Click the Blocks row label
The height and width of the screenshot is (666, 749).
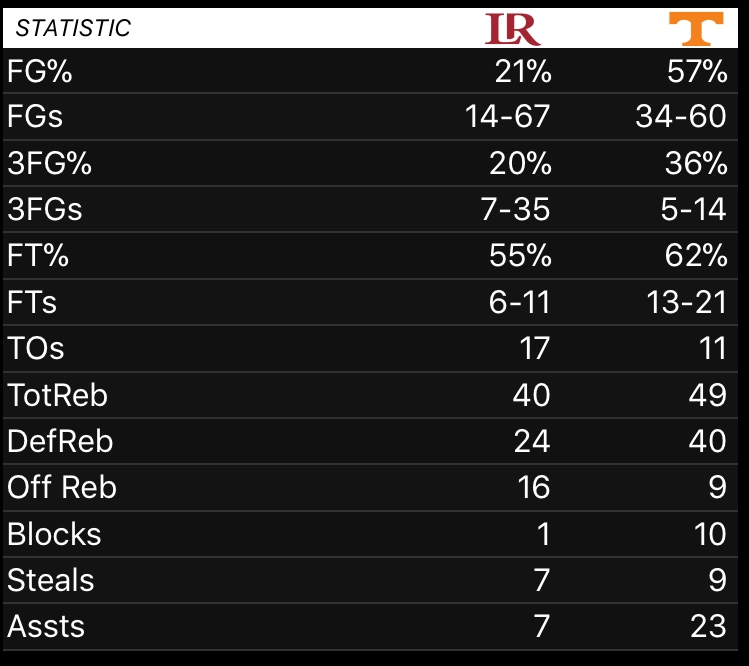[x=54, y=534]
